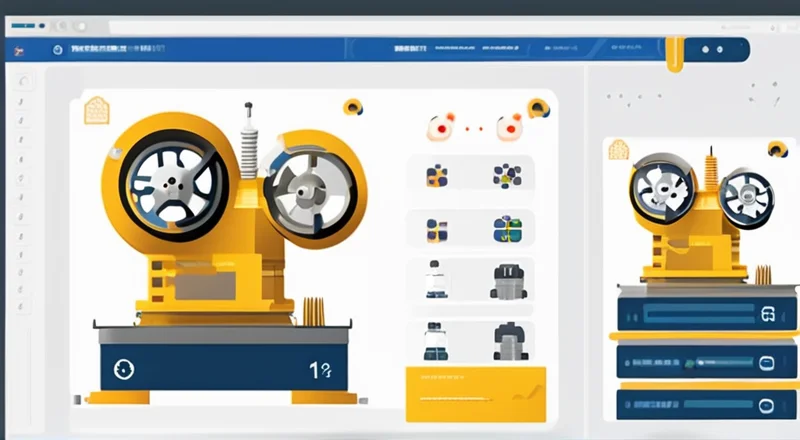Click the yellow ring icon above the large machine
The height and width of the screenshot is (440, 800).
[x=352, y=106]
